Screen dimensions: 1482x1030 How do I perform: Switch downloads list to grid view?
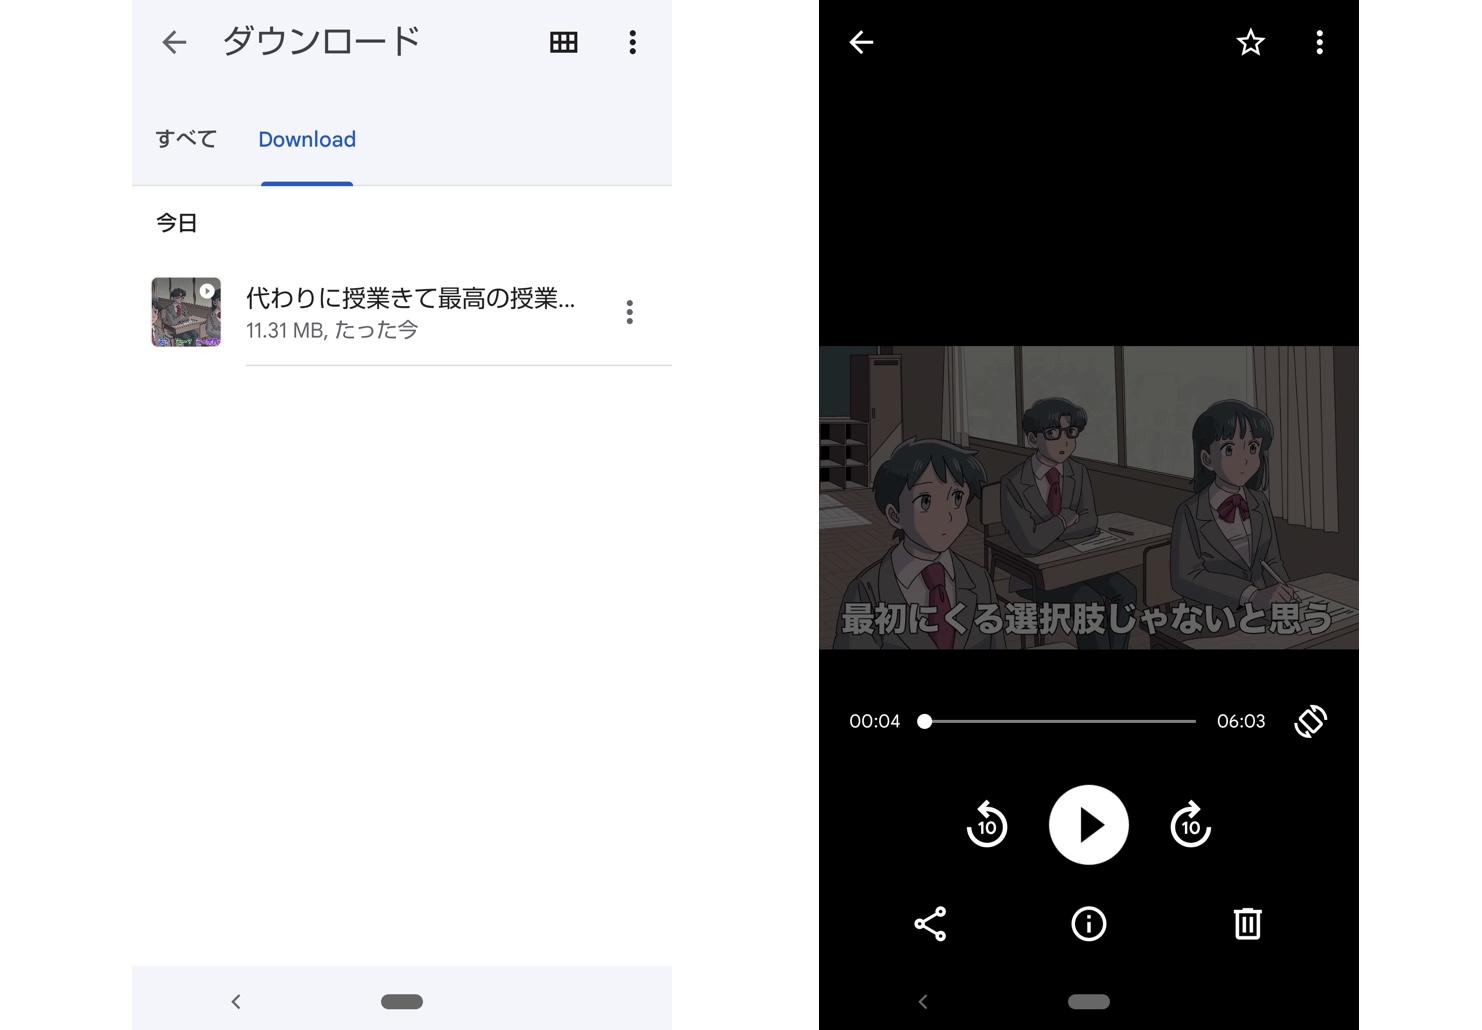pos(564,42)
